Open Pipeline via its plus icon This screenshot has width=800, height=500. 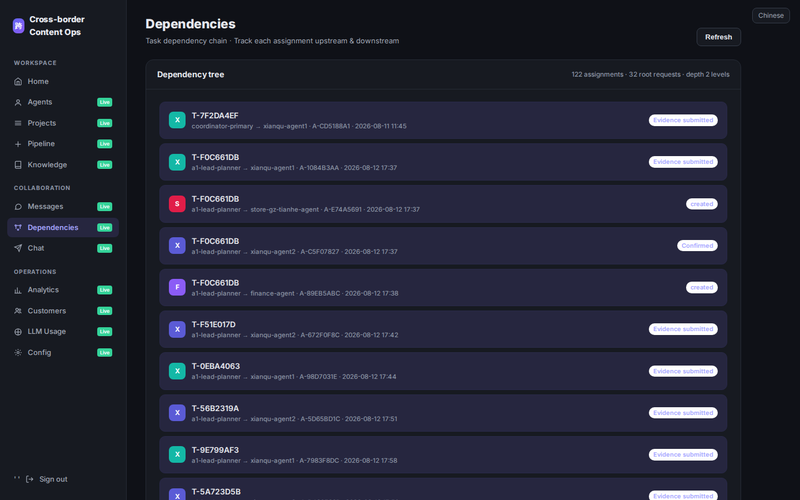[18, 144]
